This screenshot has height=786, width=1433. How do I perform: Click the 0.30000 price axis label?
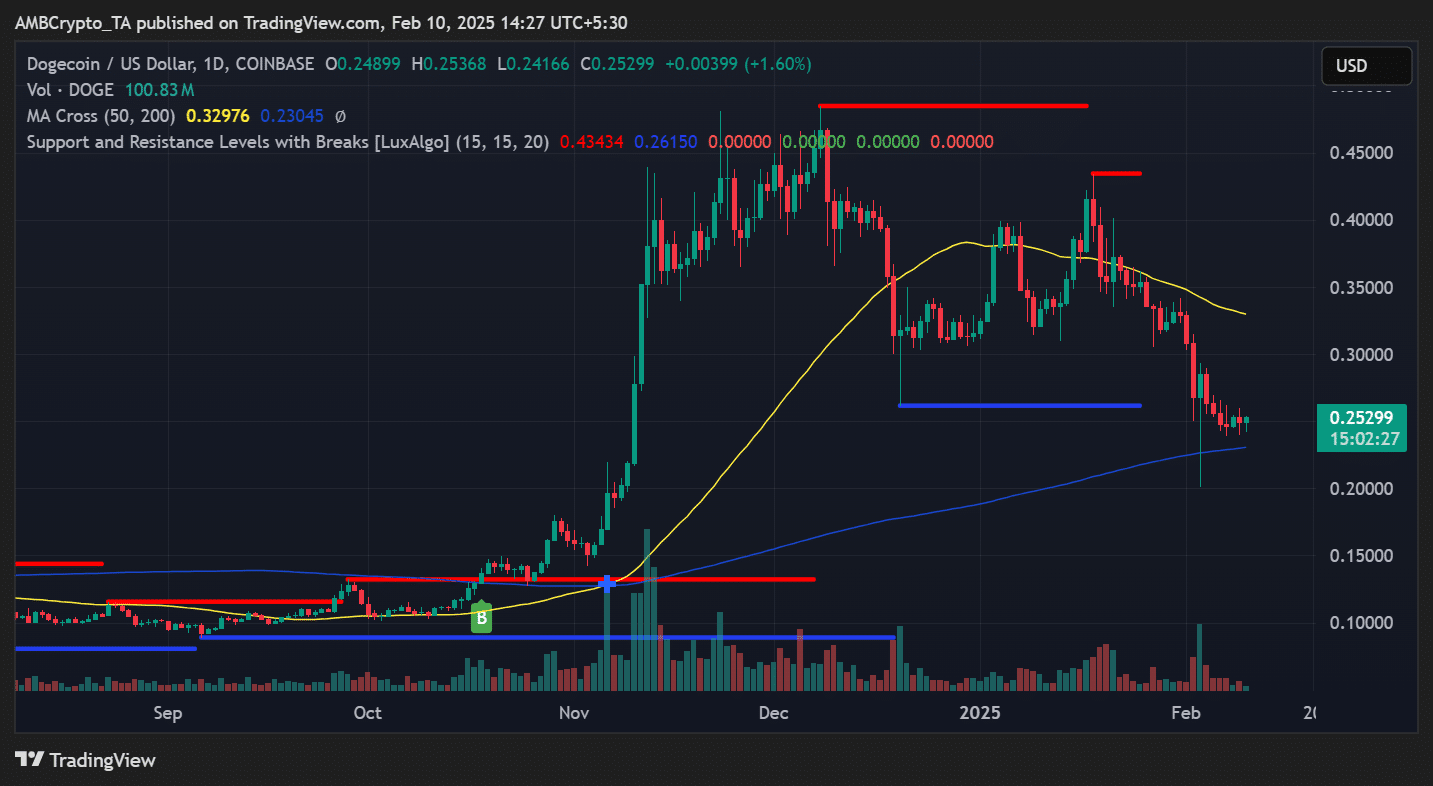pos(1363,355)
